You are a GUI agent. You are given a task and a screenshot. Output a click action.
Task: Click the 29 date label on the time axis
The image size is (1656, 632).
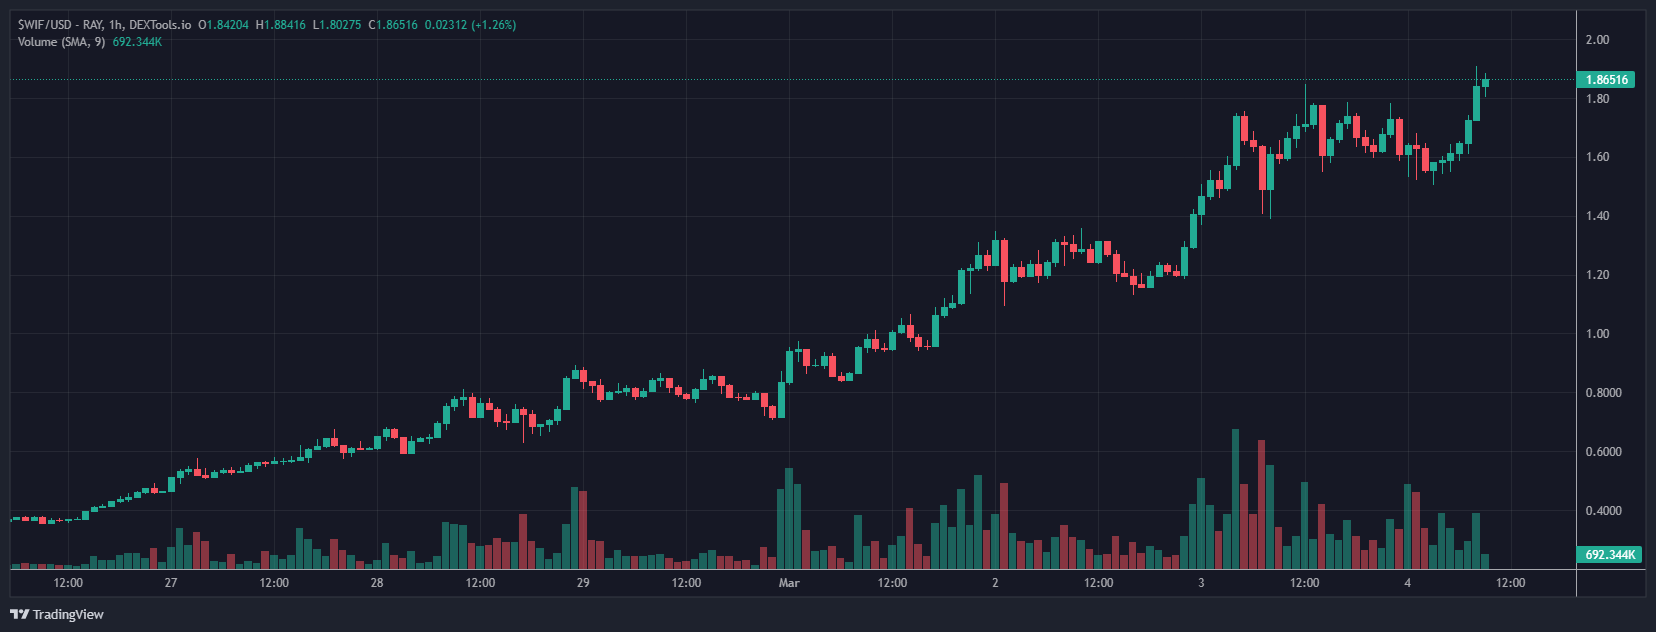point(583,583)
